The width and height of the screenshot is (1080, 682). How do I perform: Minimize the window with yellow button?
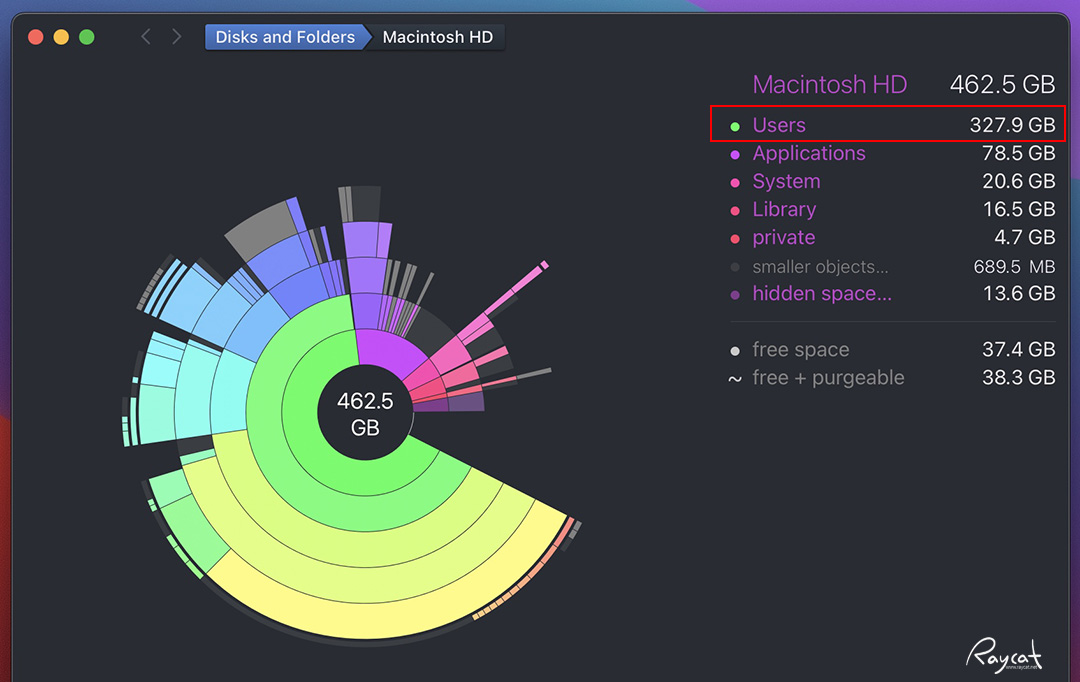[61, 37]
